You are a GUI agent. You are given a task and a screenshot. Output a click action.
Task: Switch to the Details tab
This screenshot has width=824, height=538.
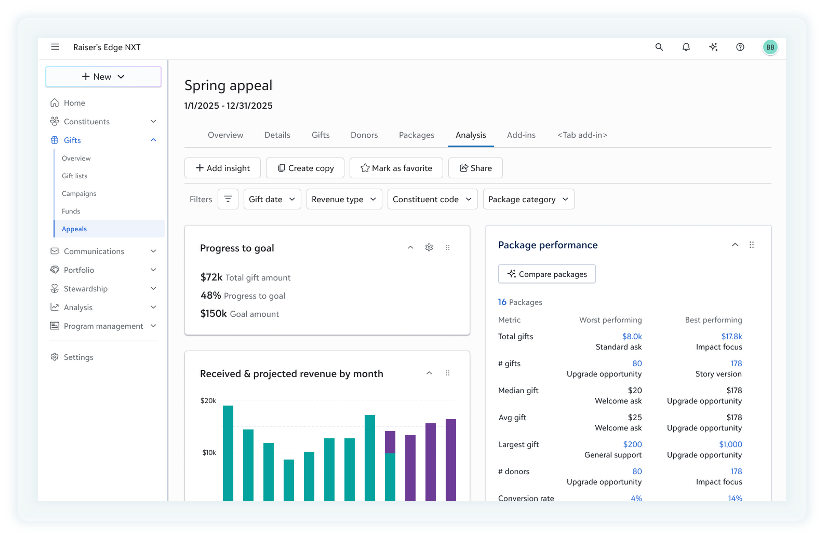[x=277, y=135]
